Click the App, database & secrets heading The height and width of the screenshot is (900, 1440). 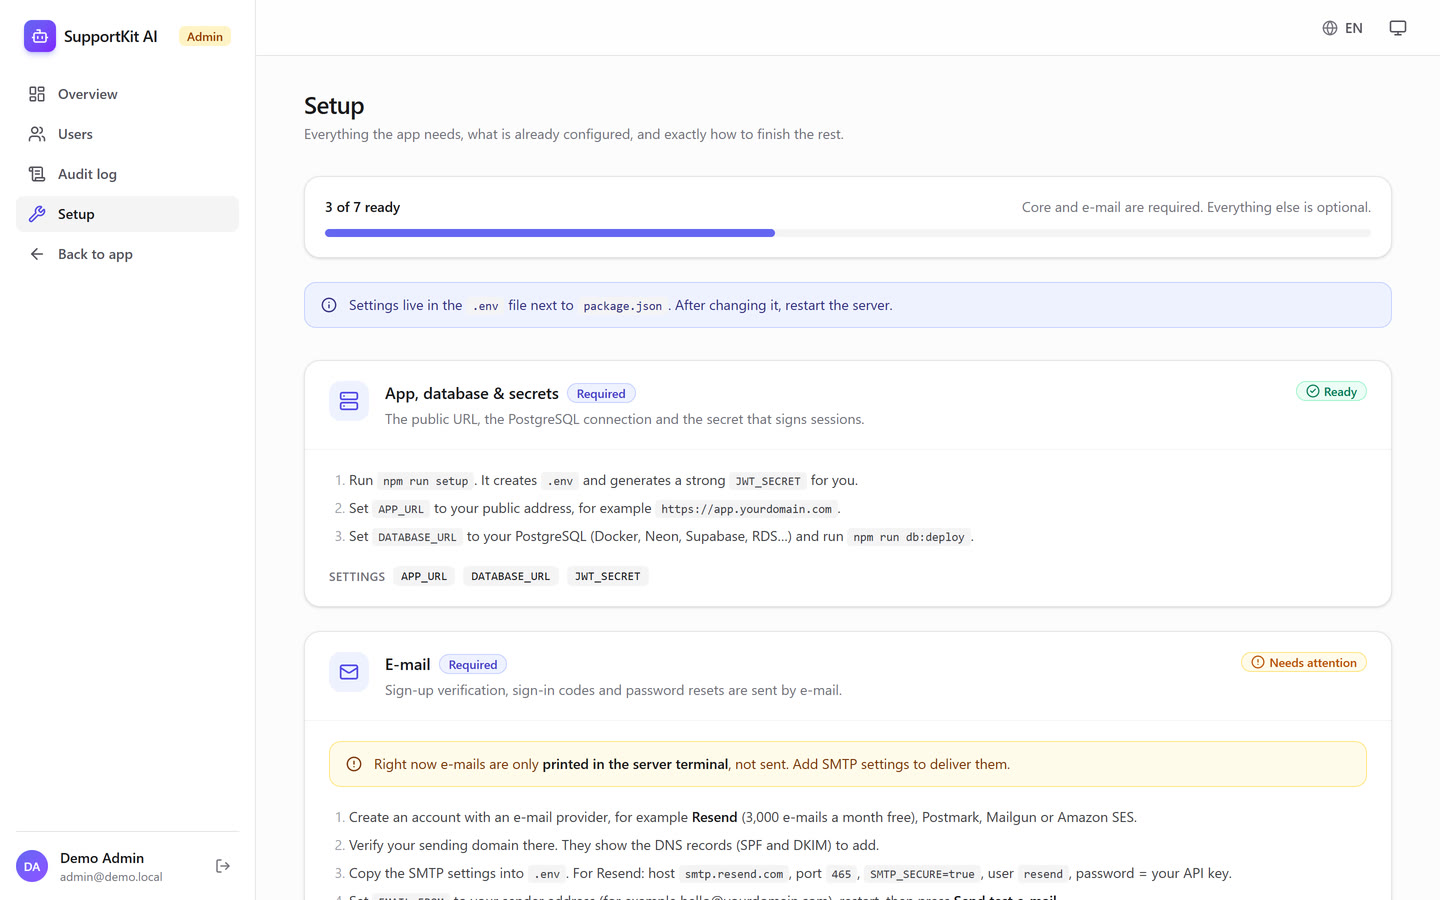point(472,394)
